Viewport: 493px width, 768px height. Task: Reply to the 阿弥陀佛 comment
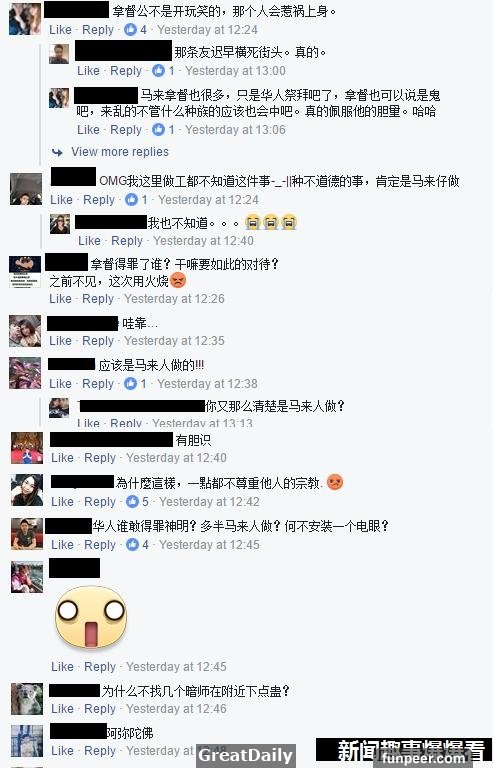pyautogui.click(x=100, y=751)
